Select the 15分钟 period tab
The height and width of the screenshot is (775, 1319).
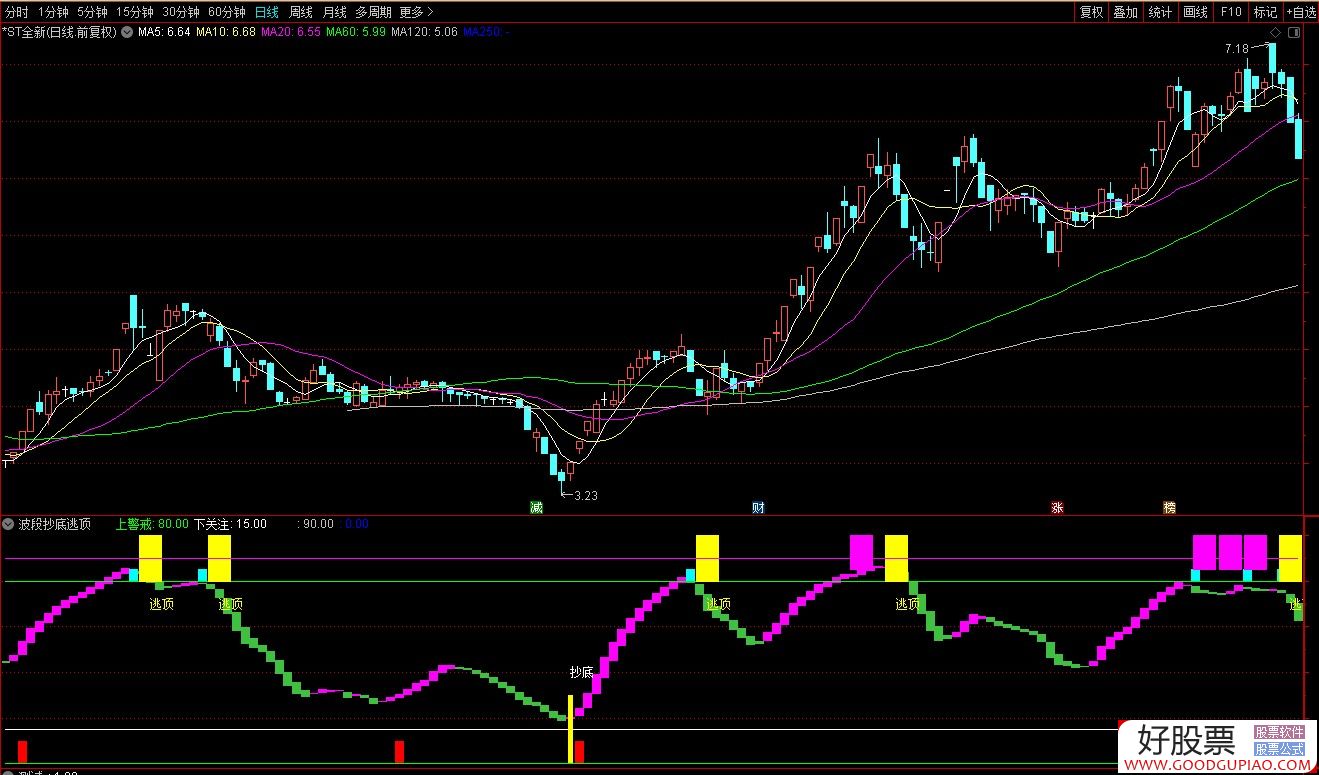coord(134,12)
